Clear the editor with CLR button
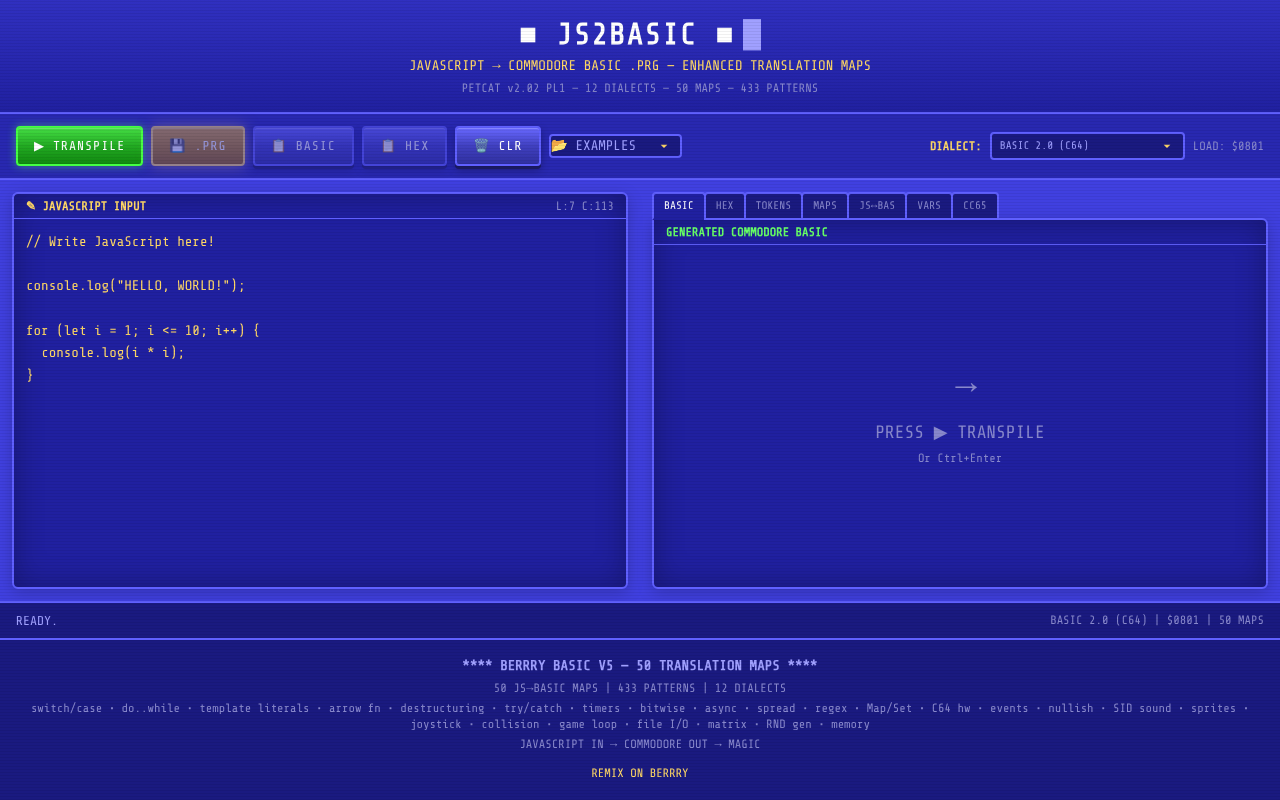The image size is (1280, 800). tap(498, 146)
